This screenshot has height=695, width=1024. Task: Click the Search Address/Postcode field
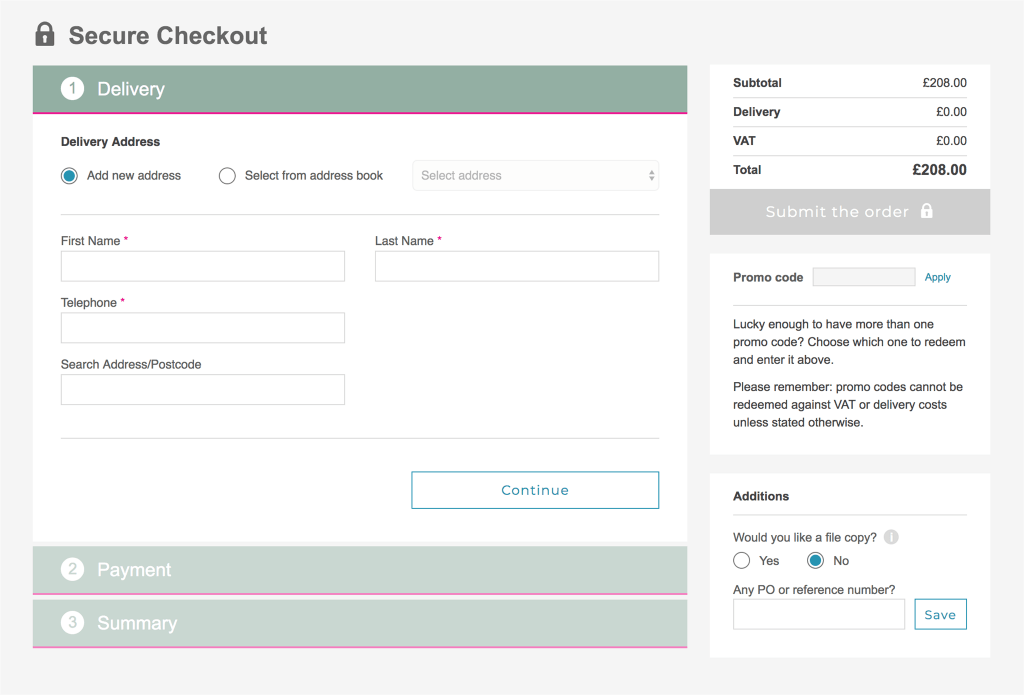click(x=203, y=390)
